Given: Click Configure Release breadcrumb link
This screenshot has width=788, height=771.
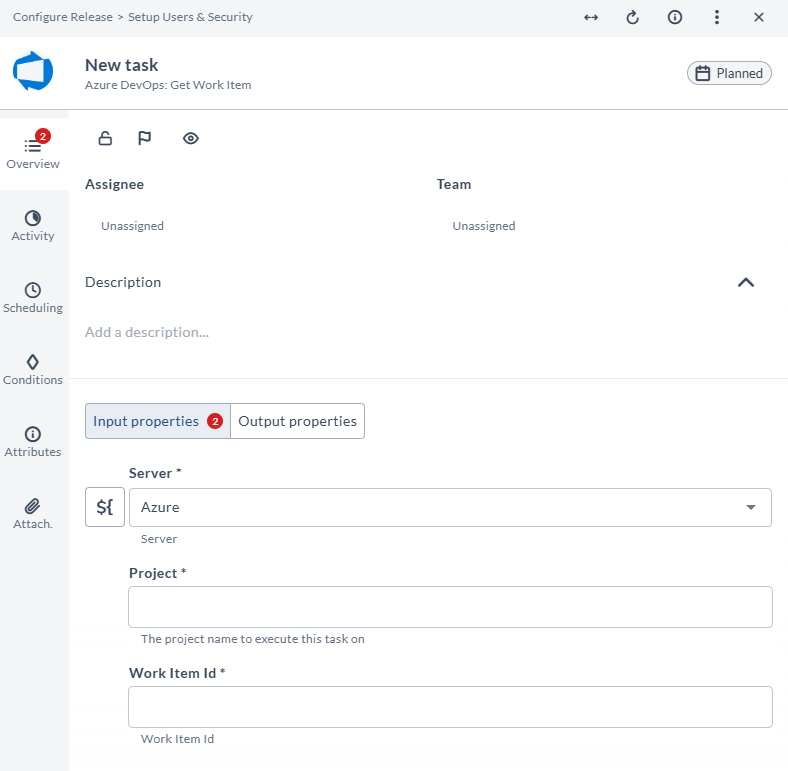Looking at the screenshot, I should click(x=63, y=17).
